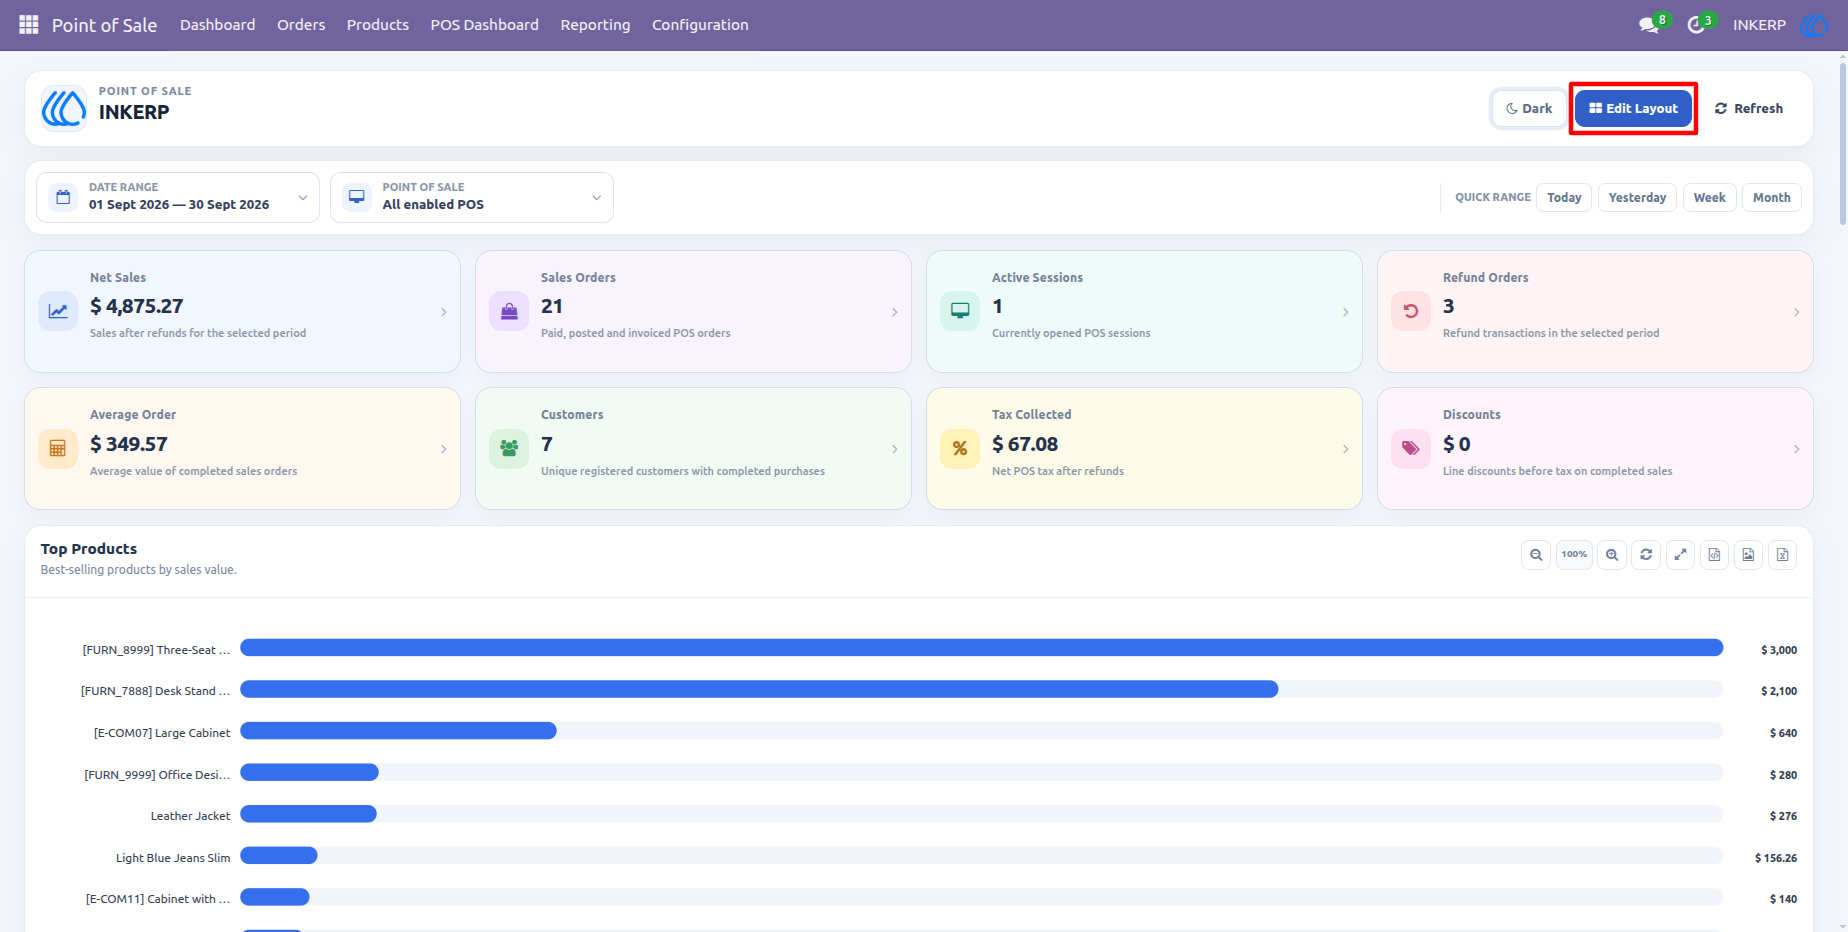Export Top Products chart as image
The height and width of the screenshot is (932, 1848).
pos(1748,555)
